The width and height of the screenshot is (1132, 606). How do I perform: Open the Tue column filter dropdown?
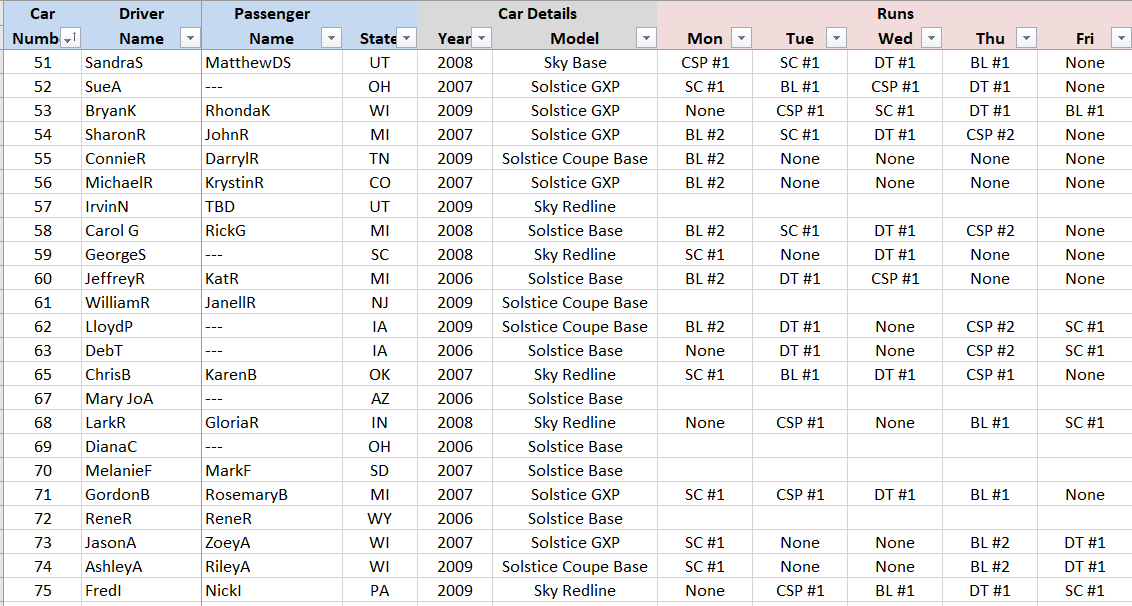pos(836,38)
